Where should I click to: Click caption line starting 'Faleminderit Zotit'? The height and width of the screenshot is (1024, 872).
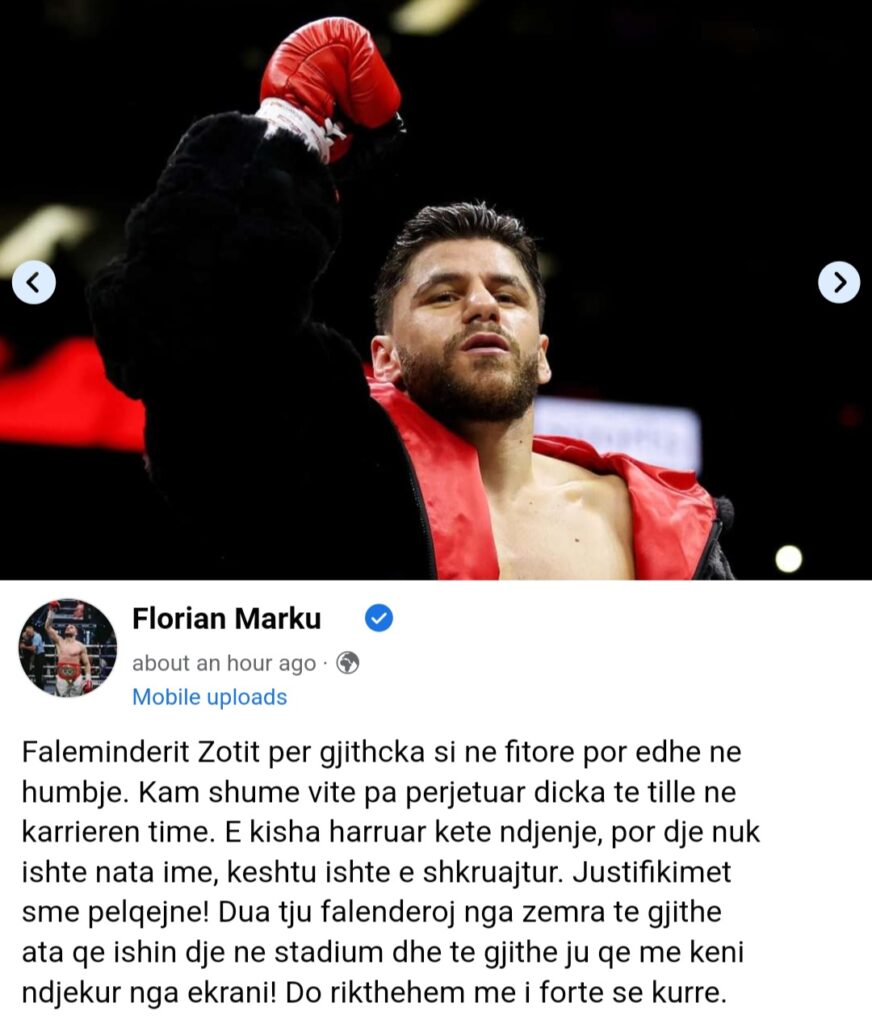coord(381,752)
